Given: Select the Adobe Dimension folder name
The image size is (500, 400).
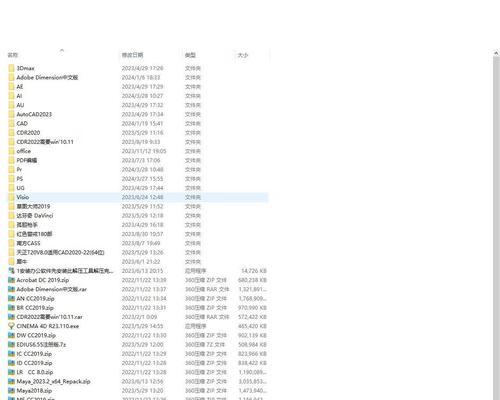Looking at the screenshot, I should [x=47, y=78].
